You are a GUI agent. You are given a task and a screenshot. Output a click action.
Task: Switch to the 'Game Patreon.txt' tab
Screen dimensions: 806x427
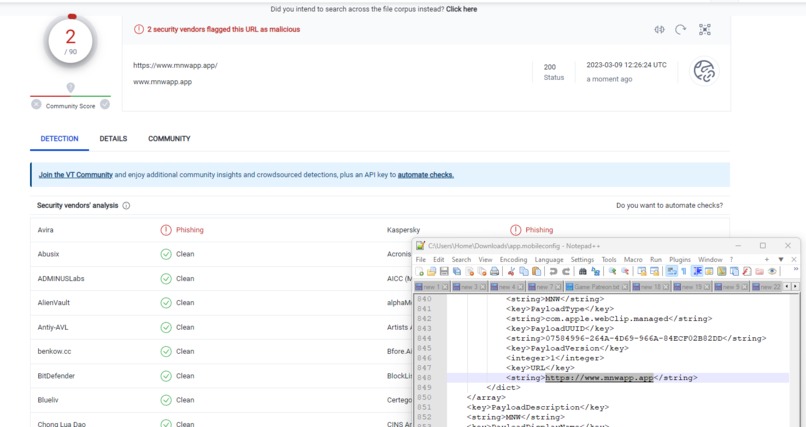(596, 286)
